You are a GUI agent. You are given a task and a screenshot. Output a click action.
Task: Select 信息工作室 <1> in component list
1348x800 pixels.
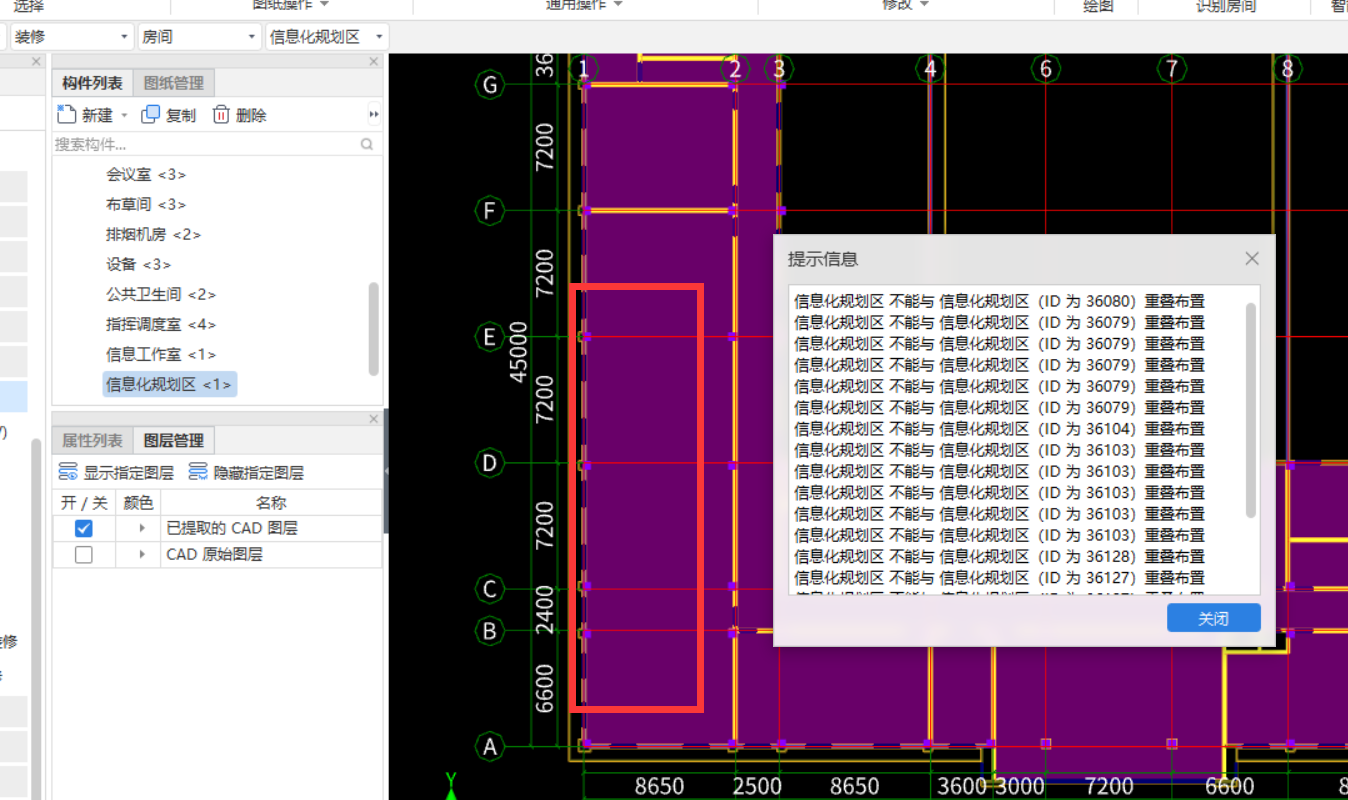[x=161, y=354]
